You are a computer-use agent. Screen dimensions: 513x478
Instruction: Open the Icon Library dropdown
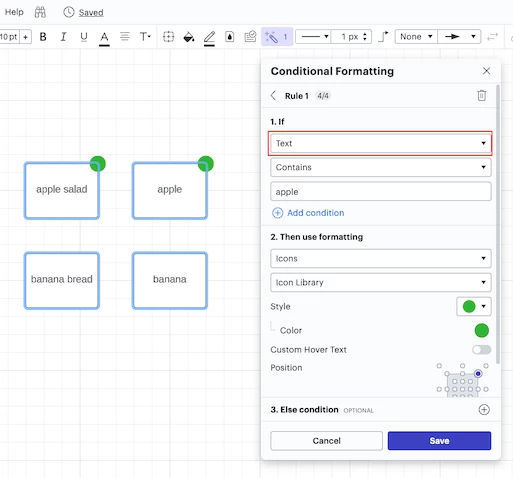(x=380, y=283)
